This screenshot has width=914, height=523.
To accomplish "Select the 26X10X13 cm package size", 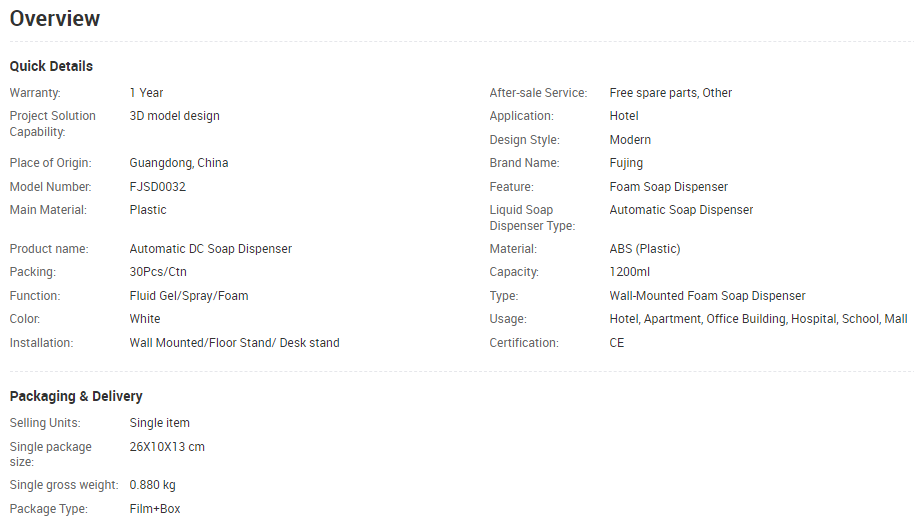I will click(x=167, y=447).
